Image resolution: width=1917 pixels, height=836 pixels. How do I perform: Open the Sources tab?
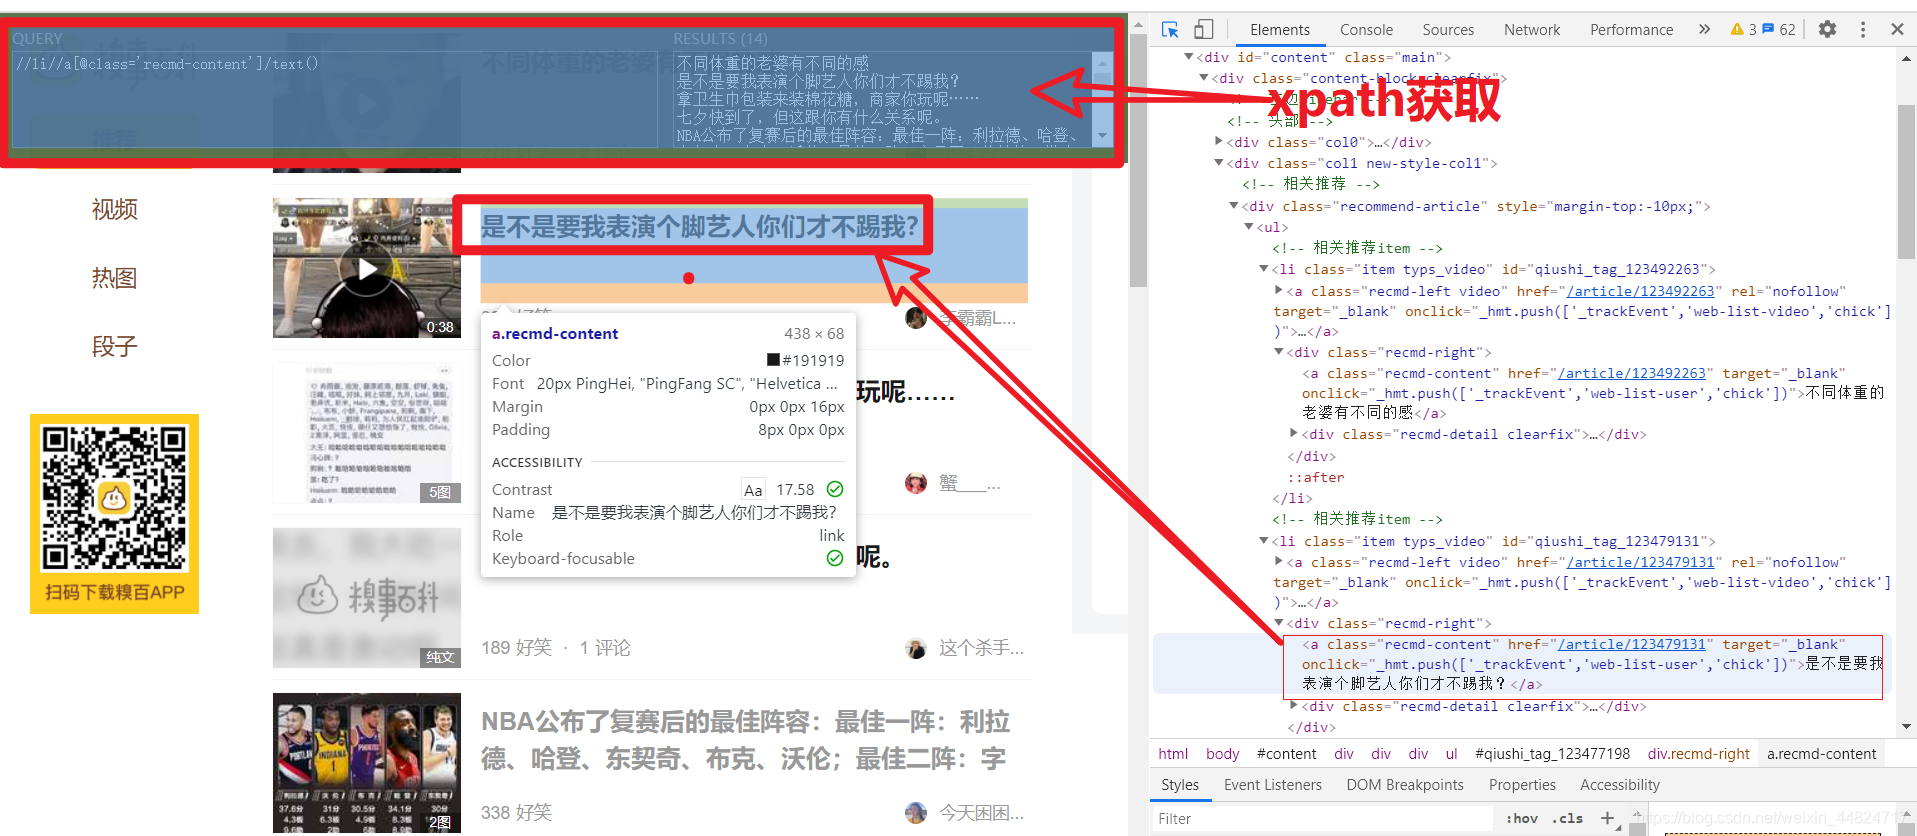click(x=1448, y=30)
